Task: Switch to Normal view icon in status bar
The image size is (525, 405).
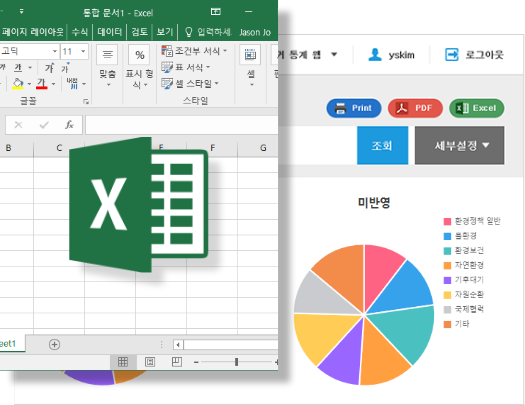Action: [x=123, y=361]
